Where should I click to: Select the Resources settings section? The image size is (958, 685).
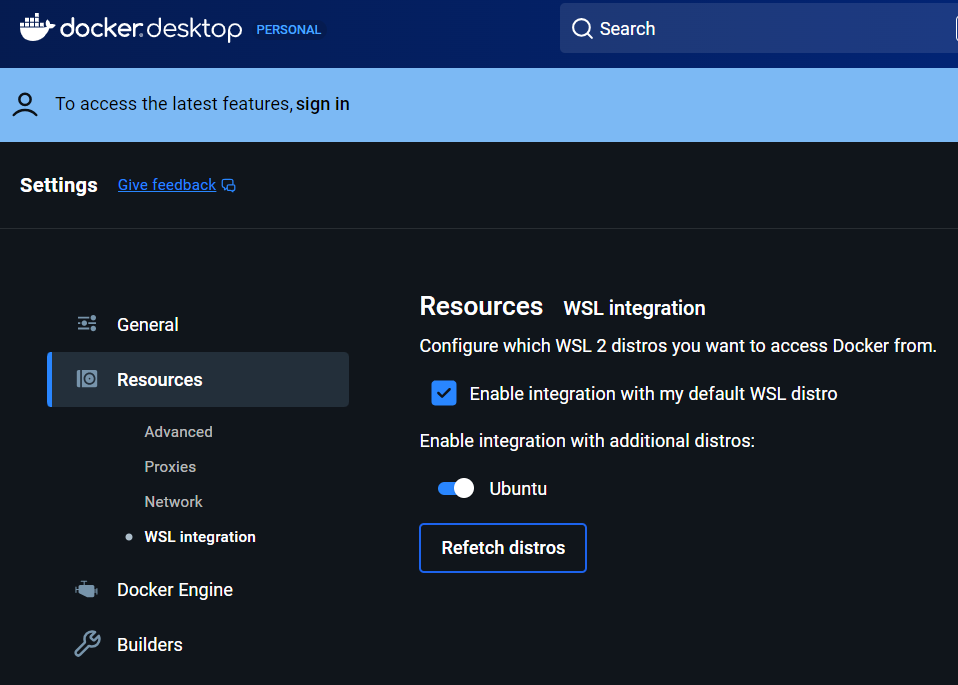pyautogui.click(x=198, y=379)
